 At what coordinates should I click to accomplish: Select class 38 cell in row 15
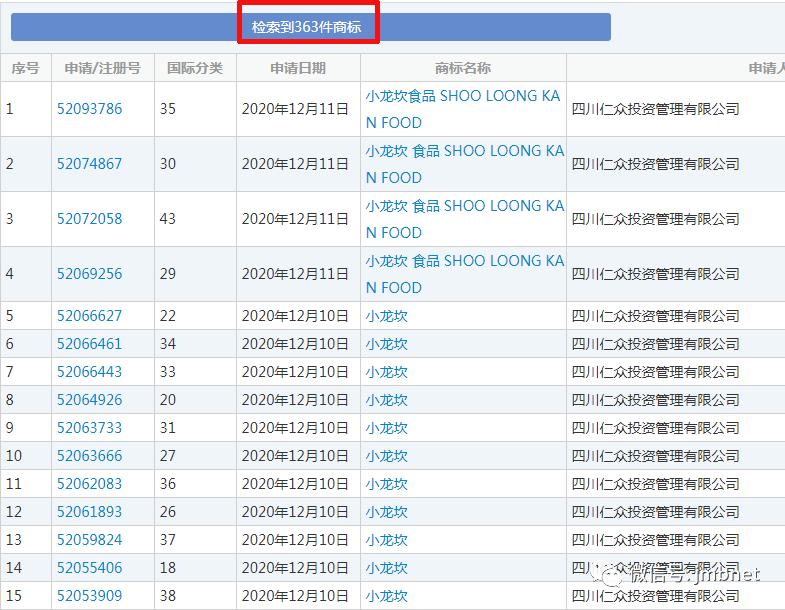point(195,596)
